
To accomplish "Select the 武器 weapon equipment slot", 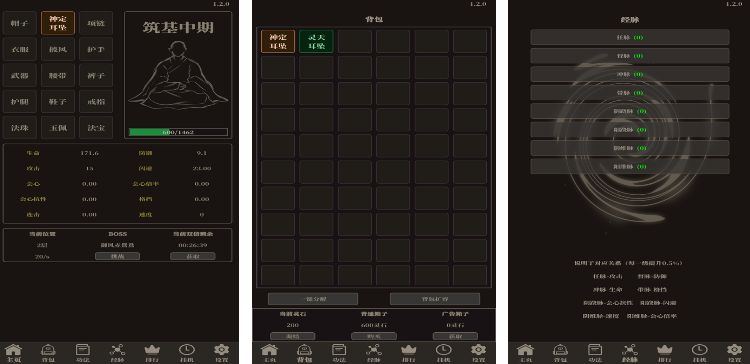I will [20, 75].
